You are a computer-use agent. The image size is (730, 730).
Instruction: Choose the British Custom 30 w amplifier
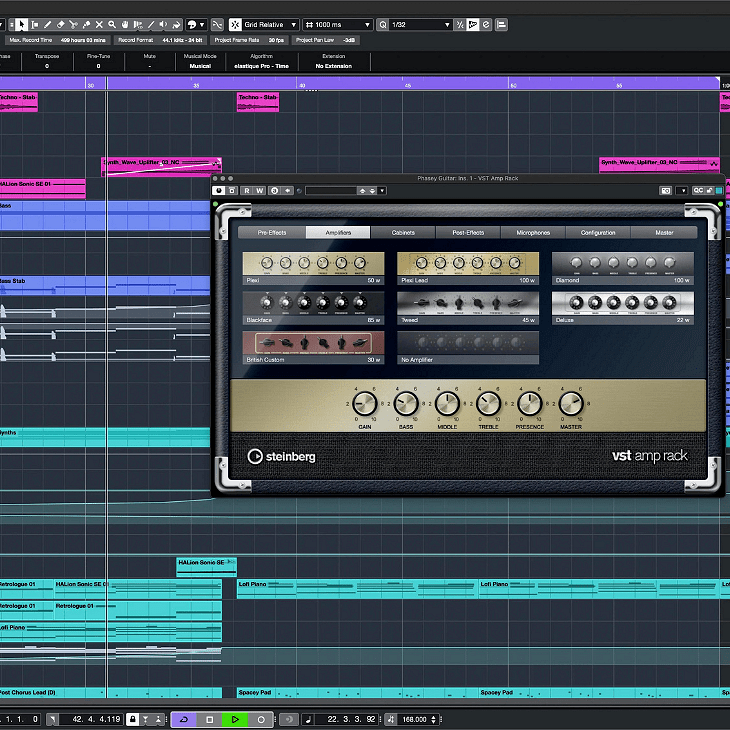tap(313, 347)
